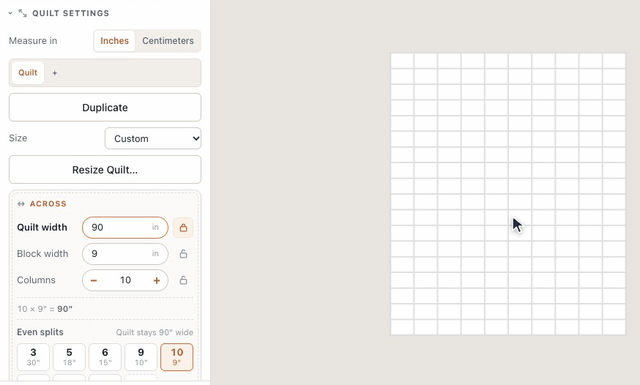Switch measurement to Inches

pyautogui.click(x=114, y=41)
